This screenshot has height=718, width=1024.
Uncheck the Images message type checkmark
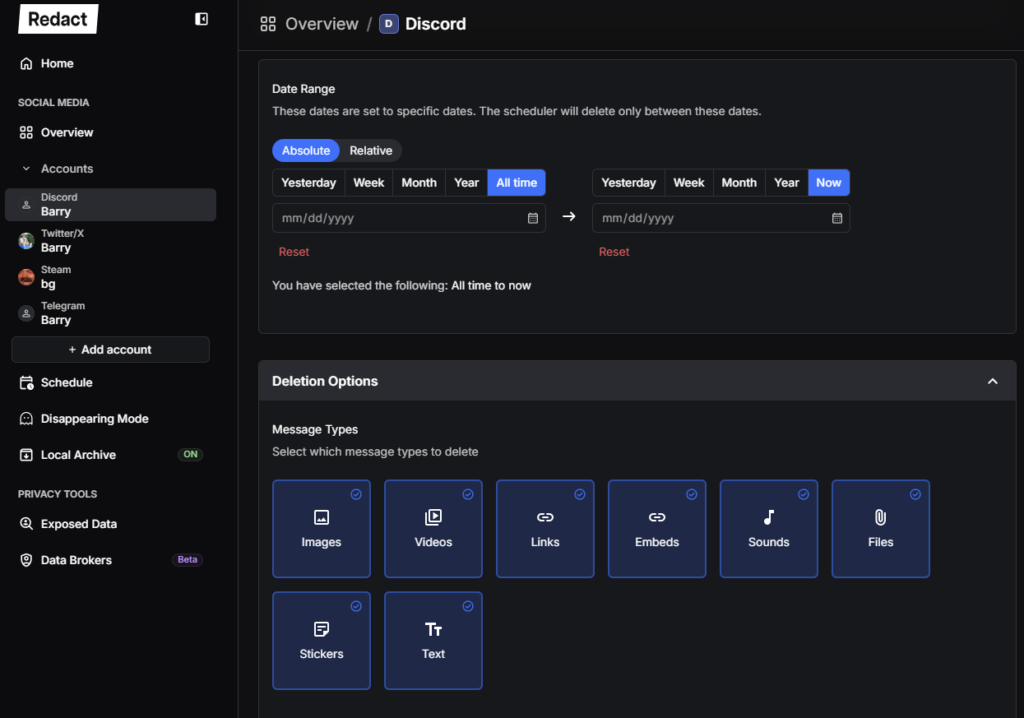point(356,495)
